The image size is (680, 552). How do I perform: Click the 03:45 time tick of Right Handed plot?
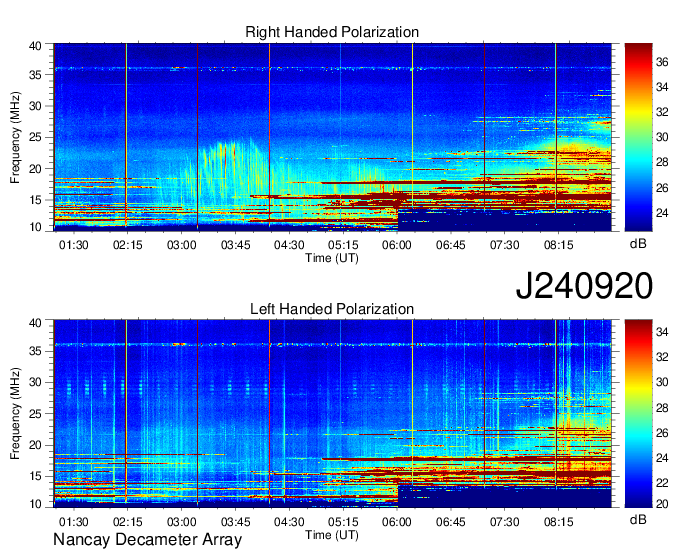click(235, 245)
